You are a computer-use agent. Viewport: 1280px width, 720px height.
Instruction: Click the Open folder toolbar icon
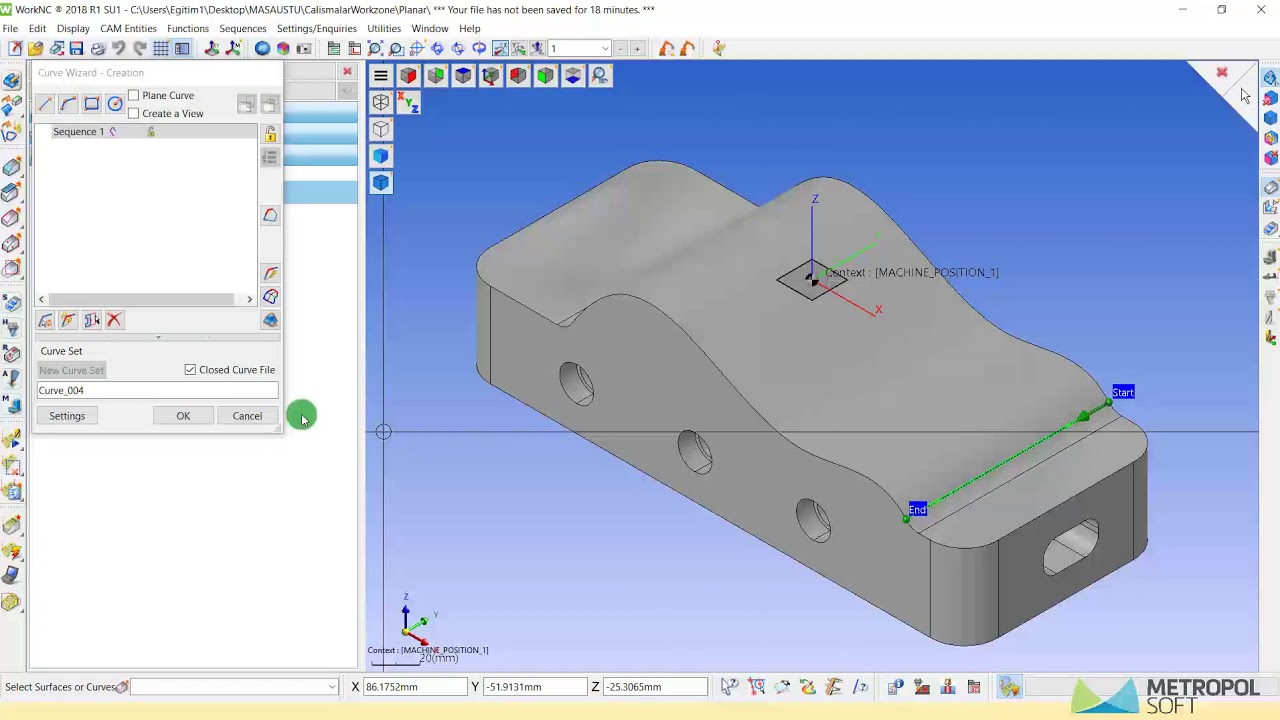[35, 48]
